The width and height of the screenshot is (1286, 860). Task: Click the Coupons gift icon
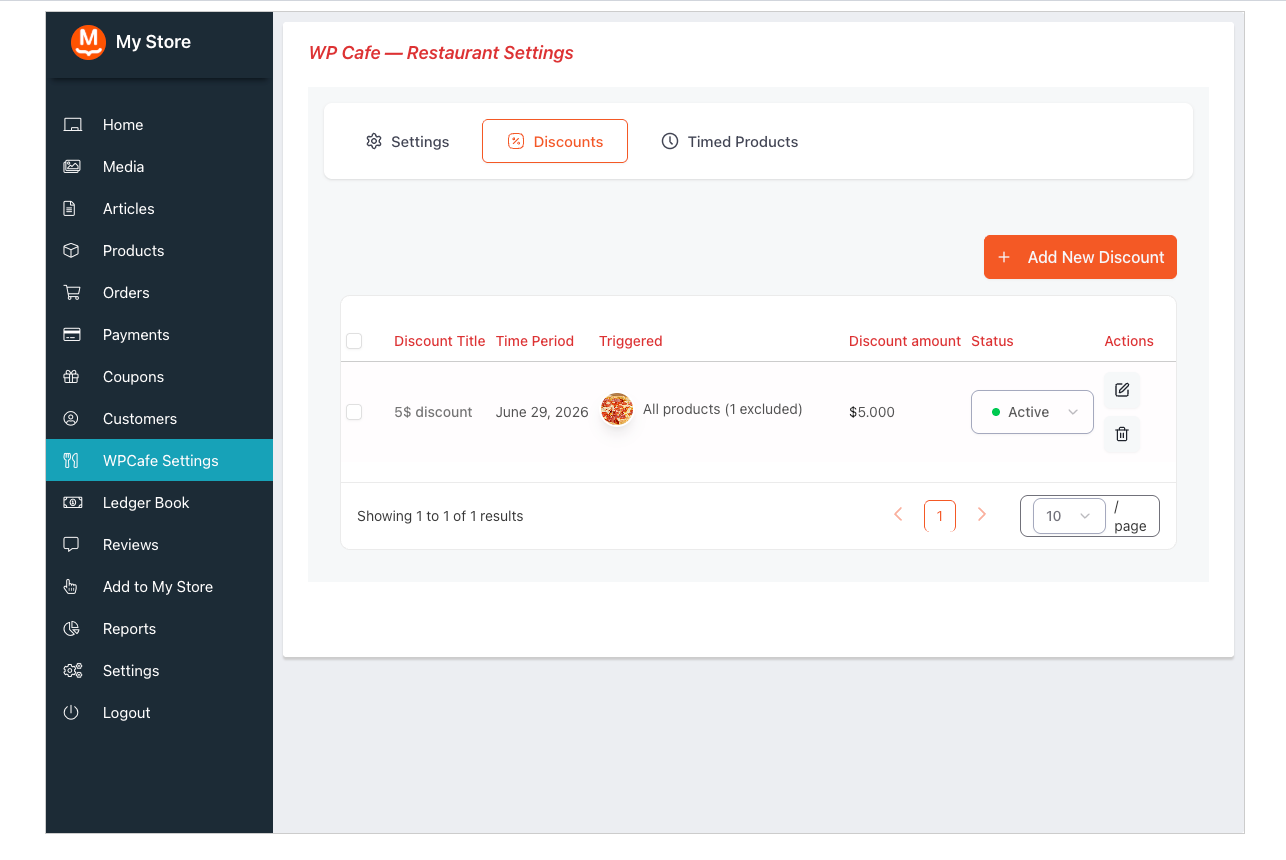tap(71, 377)
